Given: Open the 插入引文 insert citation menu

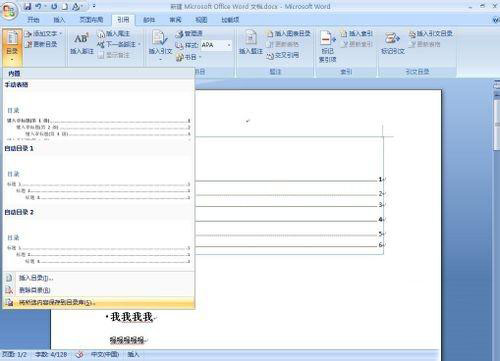Looking at the screenshot, I should coord(160,46).
